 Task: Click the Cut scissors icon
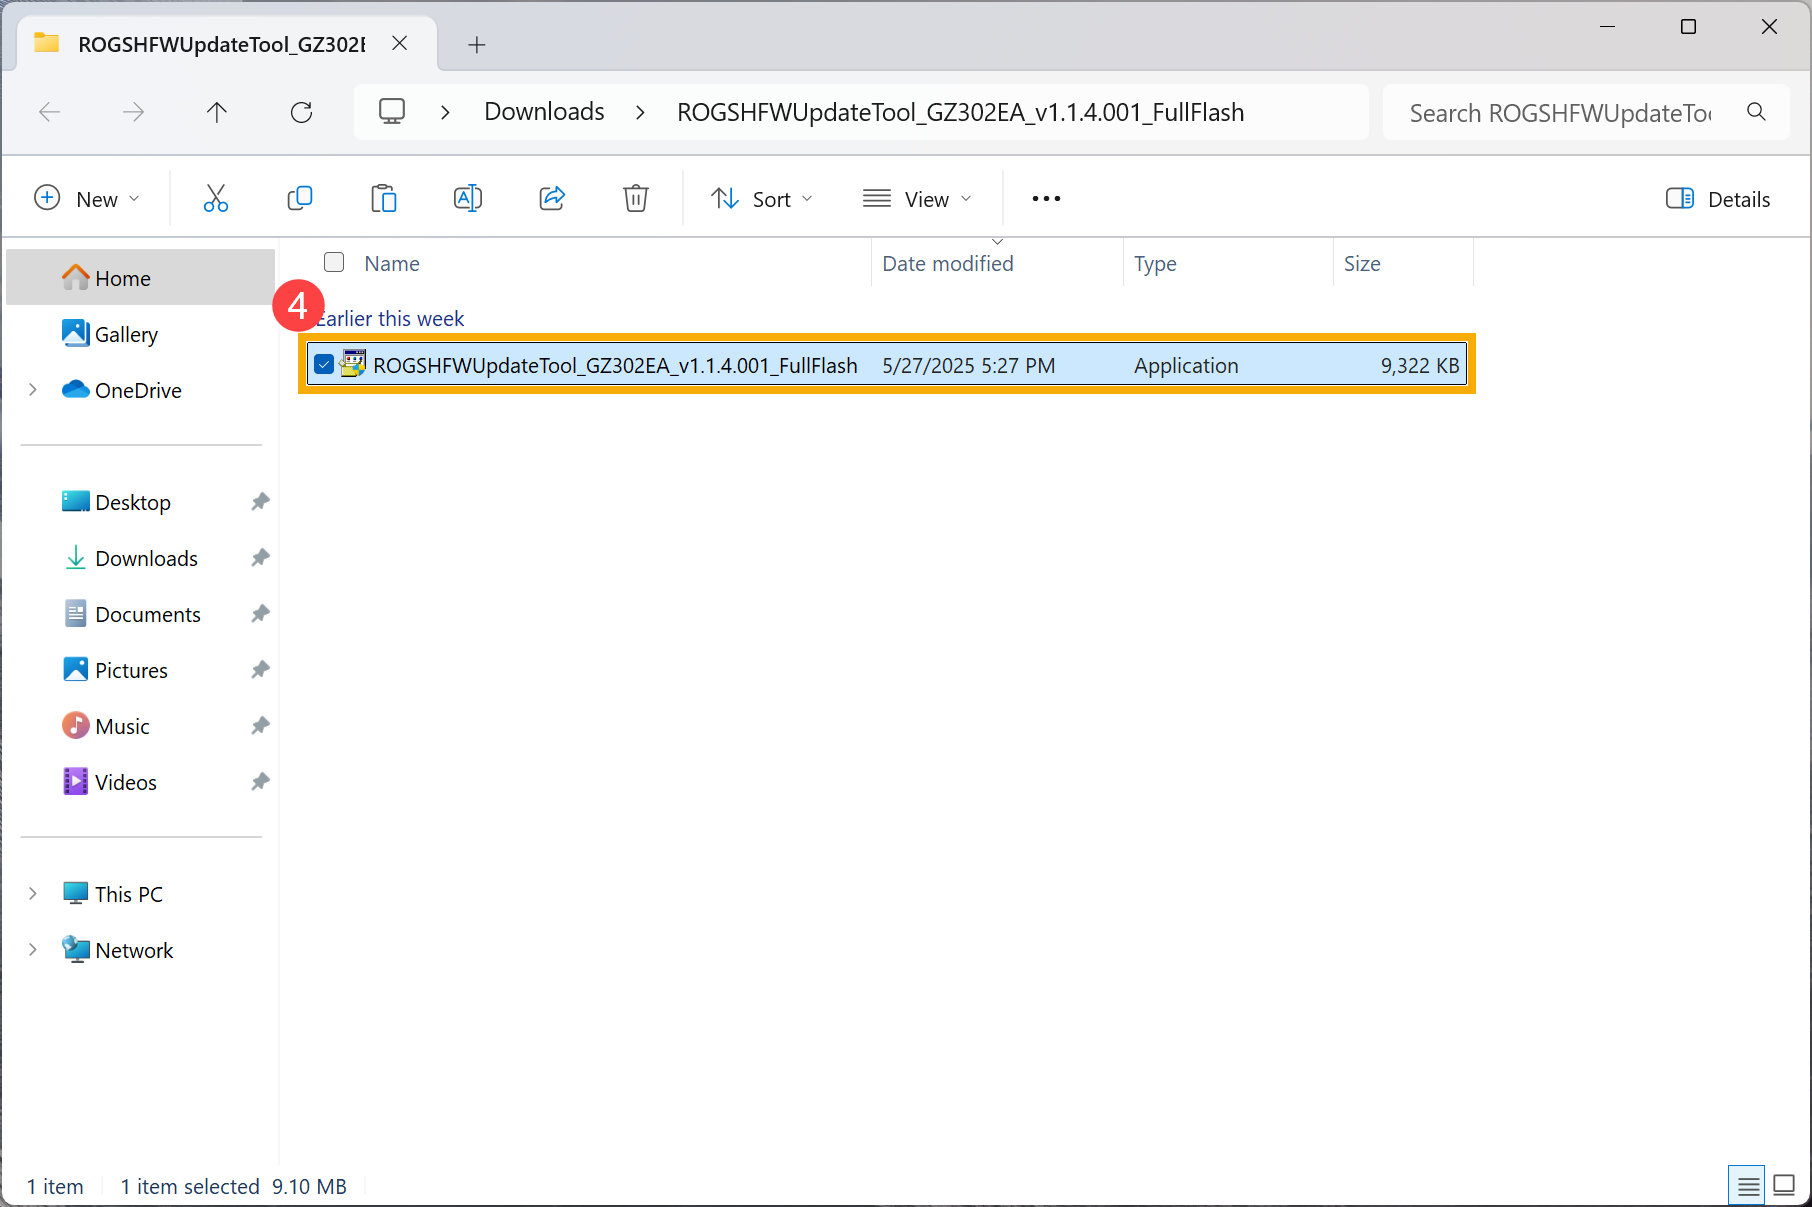pos(215,198)
